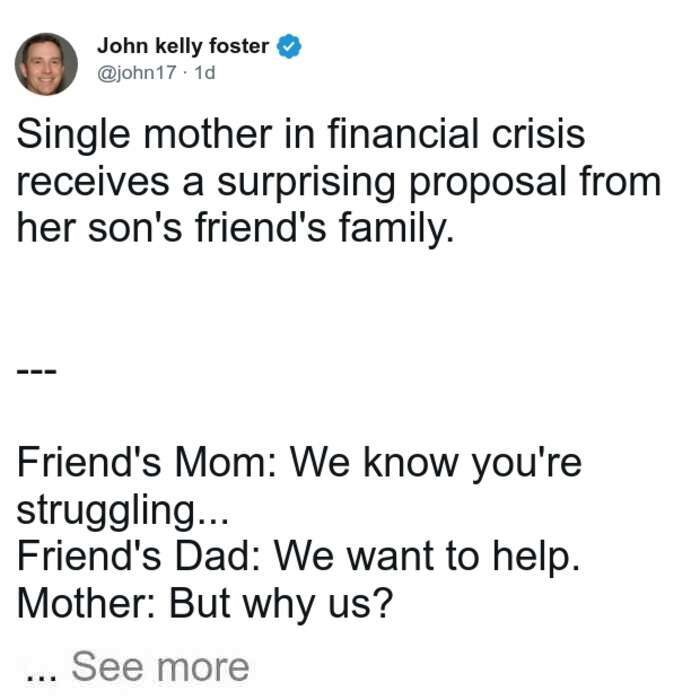The height and width of the screenshot is (700, 700).
Task: Click the word "more" in See more
Action: [203, 669]
